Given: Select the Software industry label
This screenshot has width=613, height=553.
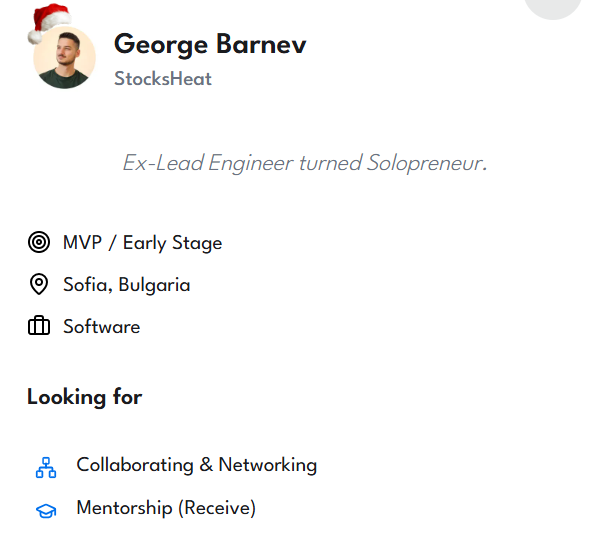Looking at the screenshot, I should (x=101, y=327).
